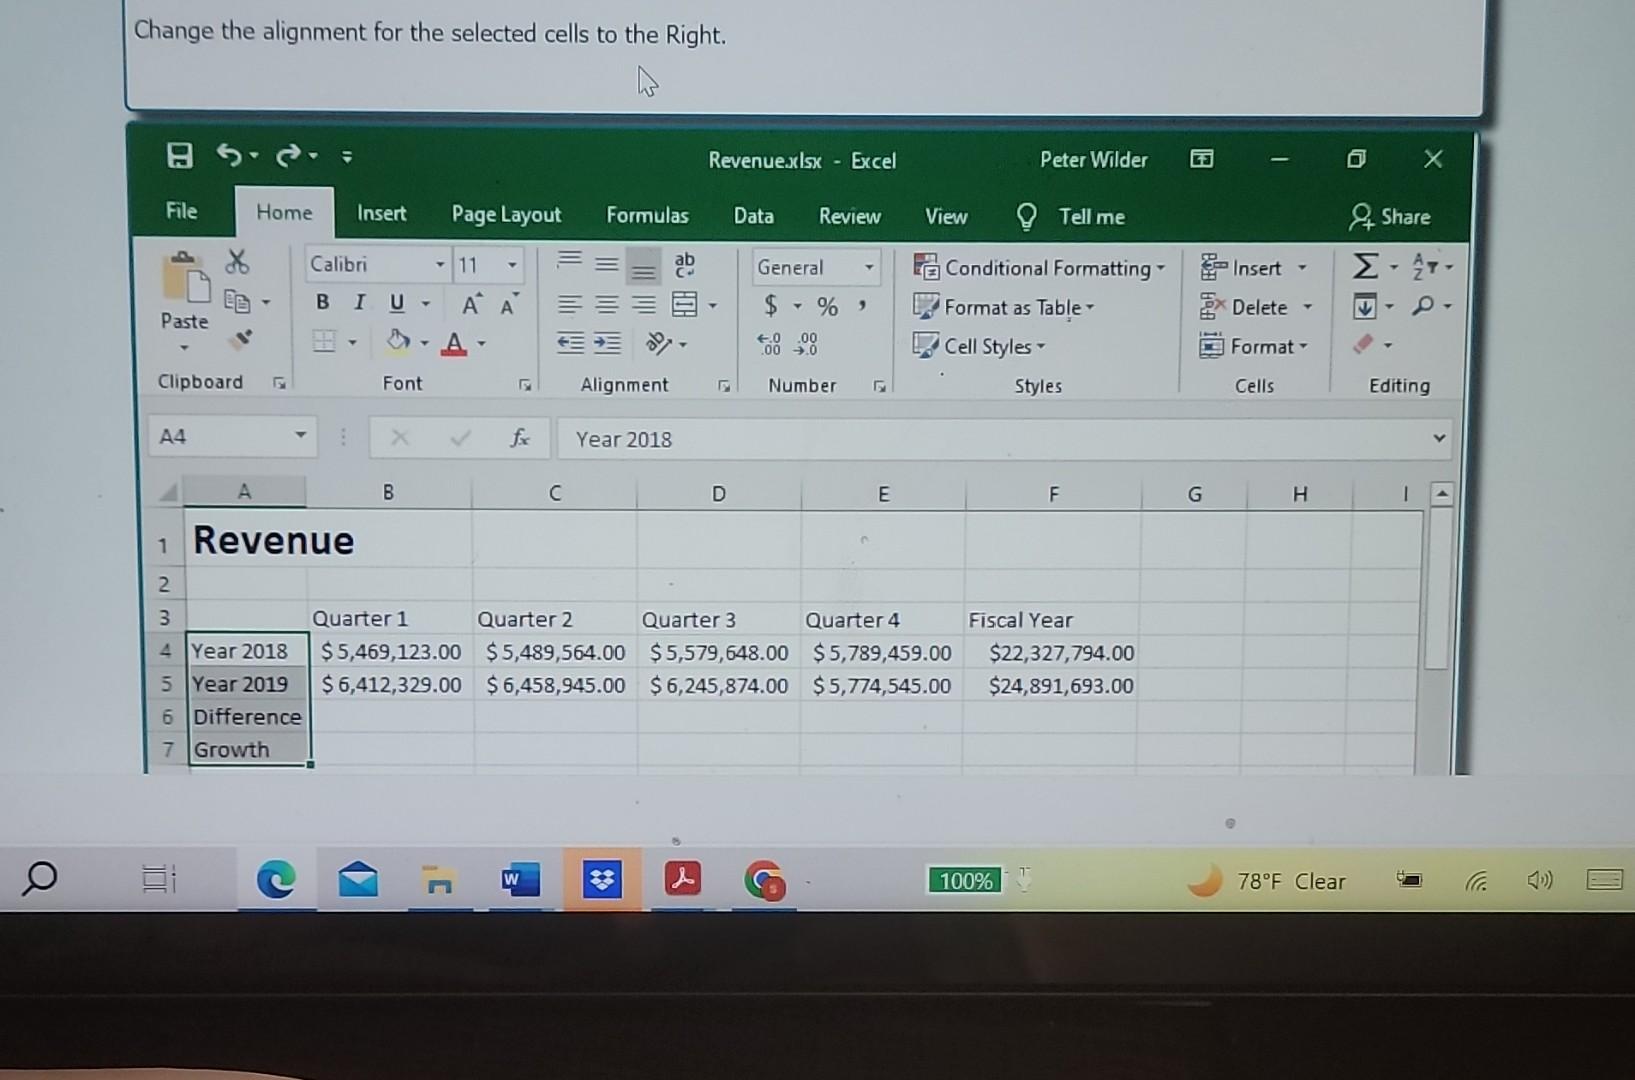Switch to the Insert ribbon tab

coord(382,213)
